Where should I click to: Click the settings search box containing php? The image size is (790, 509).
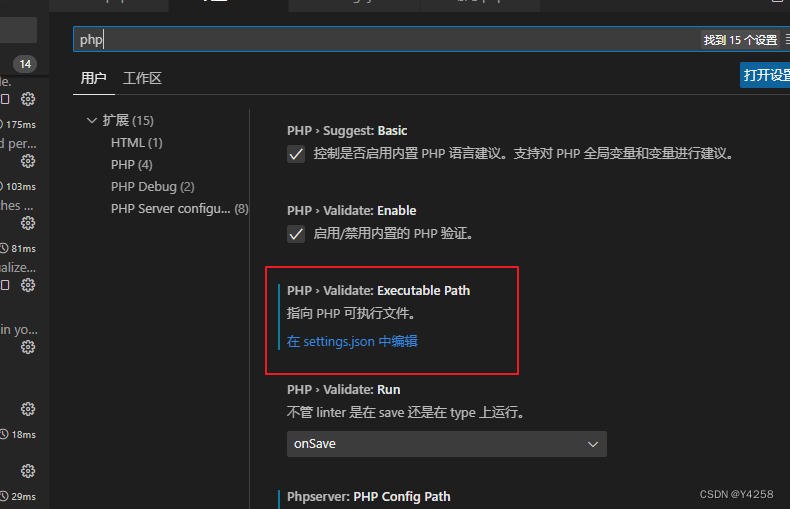point(385,39)
